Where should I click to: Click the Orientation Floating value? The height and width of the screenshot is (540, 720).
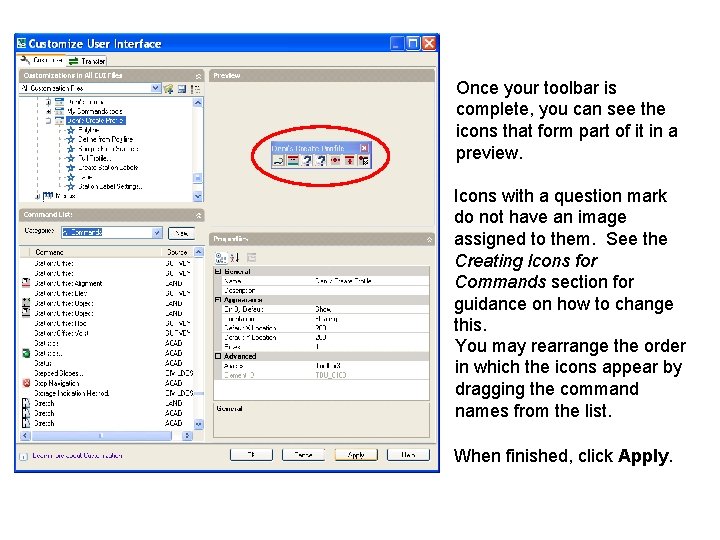click(x=371, y=318)
